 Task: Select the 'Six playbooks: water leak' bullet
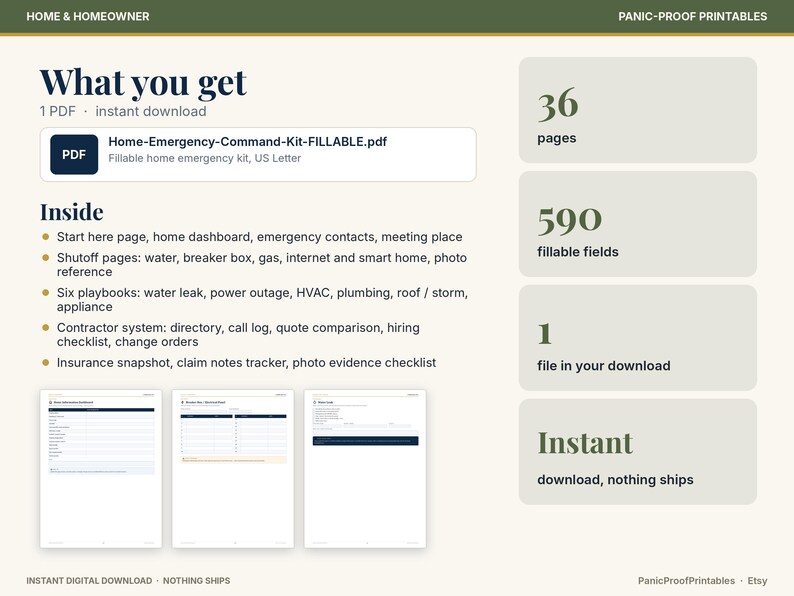click(x=262, y=300)
